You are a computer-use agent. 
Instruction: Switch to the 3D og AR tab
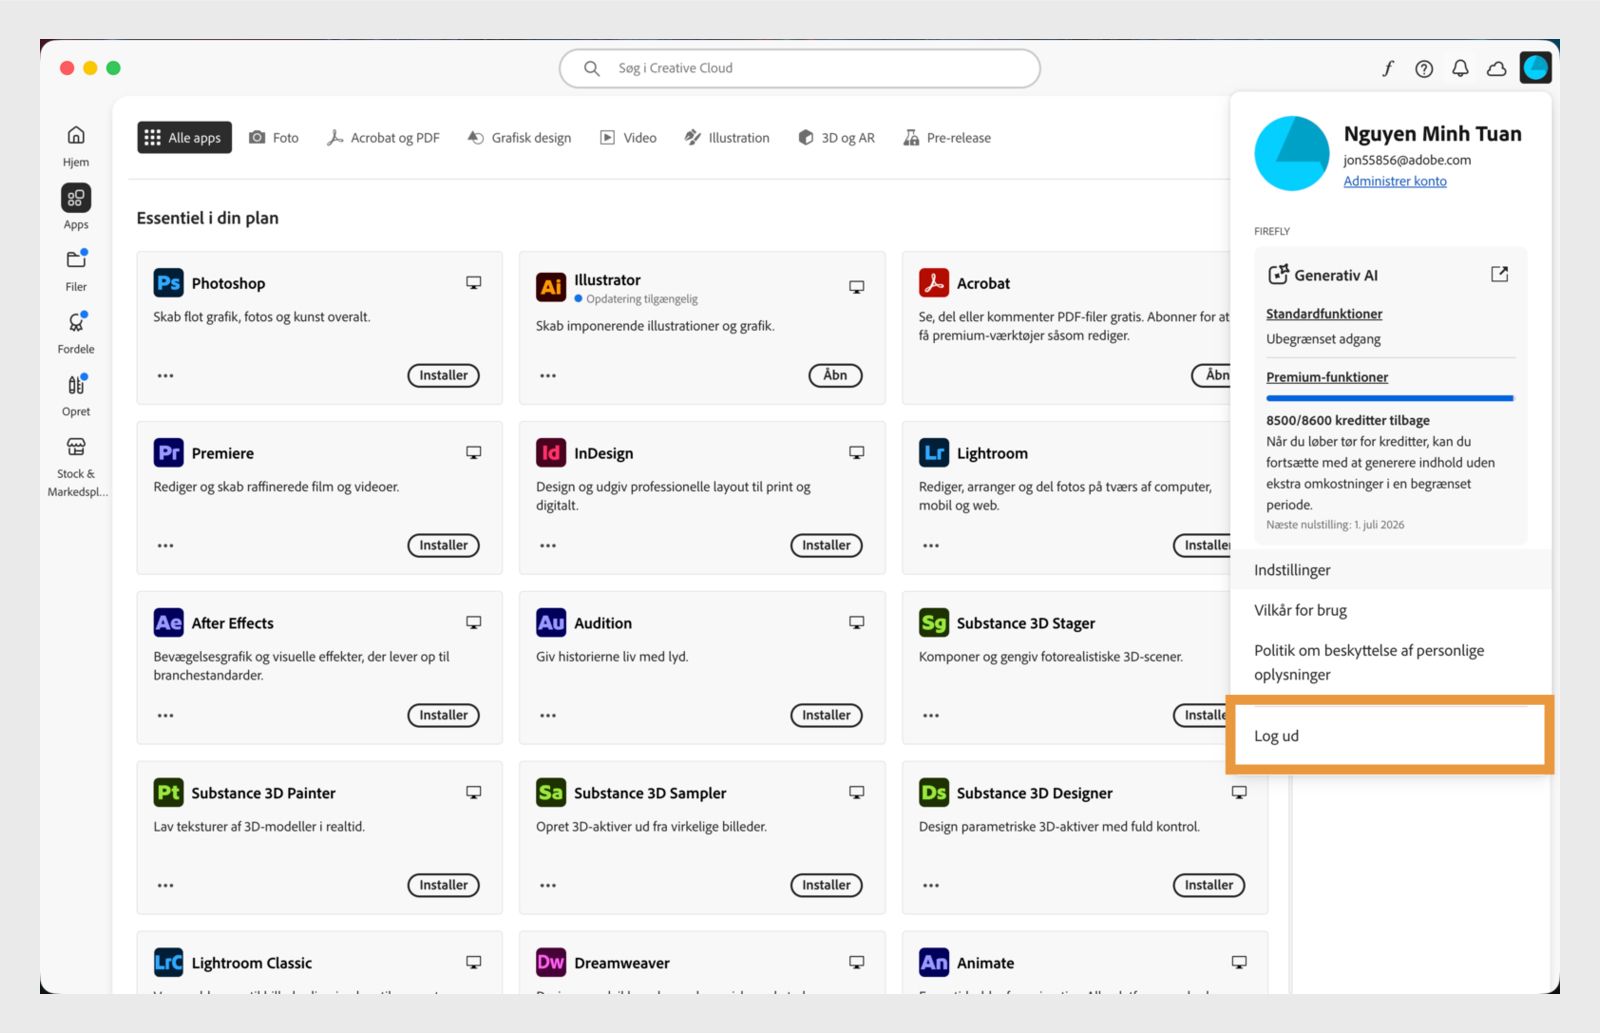click(837, 138)
